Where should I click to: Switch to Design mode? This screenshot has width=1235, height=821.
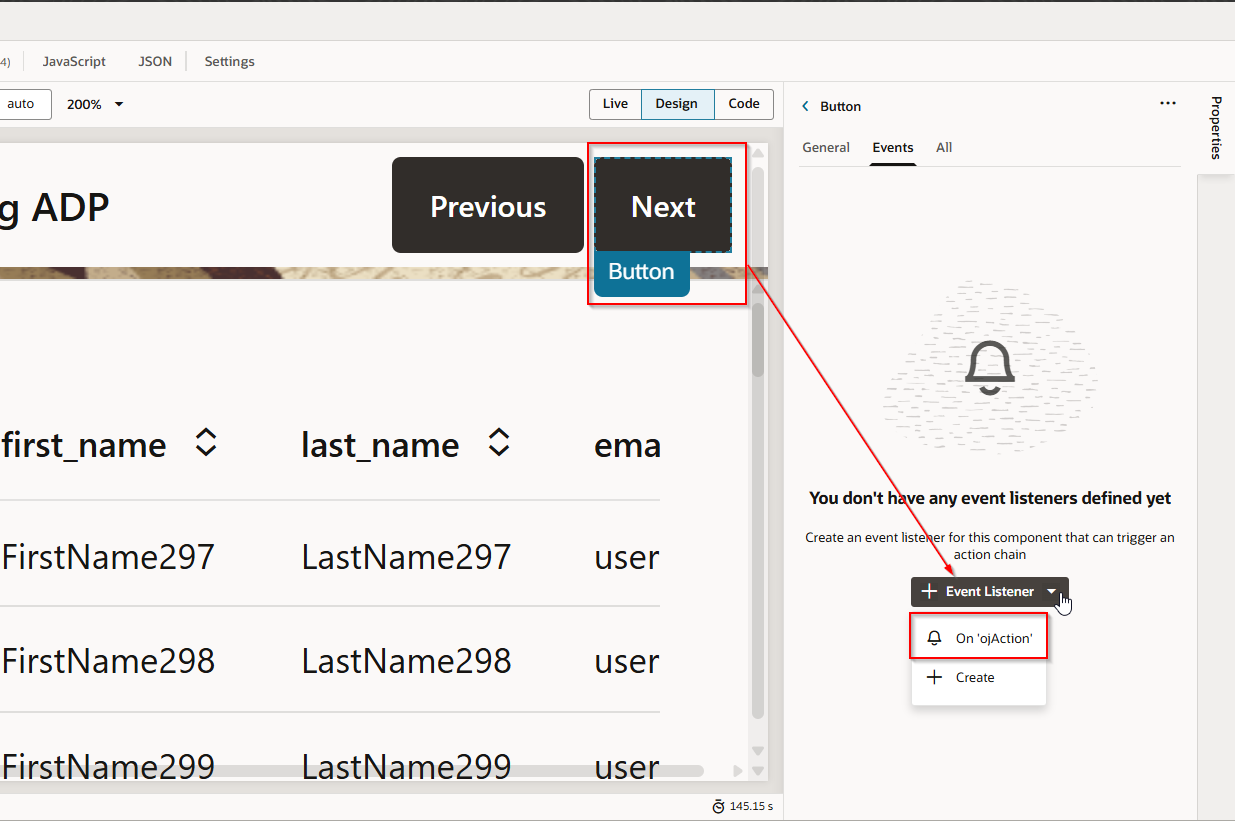(676, 104)
